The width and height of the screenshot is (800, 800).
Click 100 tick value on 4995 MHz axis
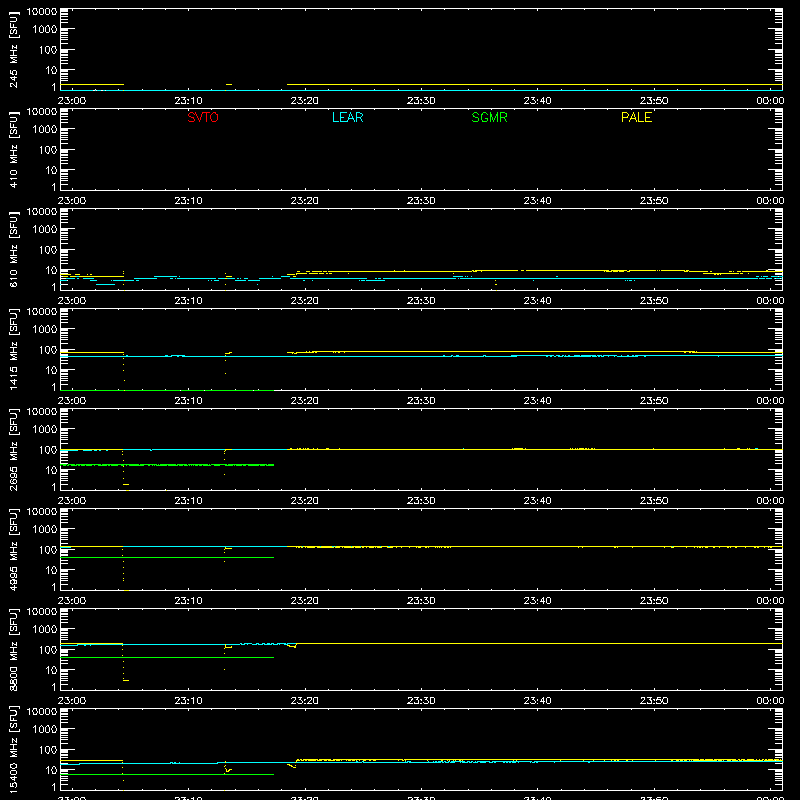point(48,550)
